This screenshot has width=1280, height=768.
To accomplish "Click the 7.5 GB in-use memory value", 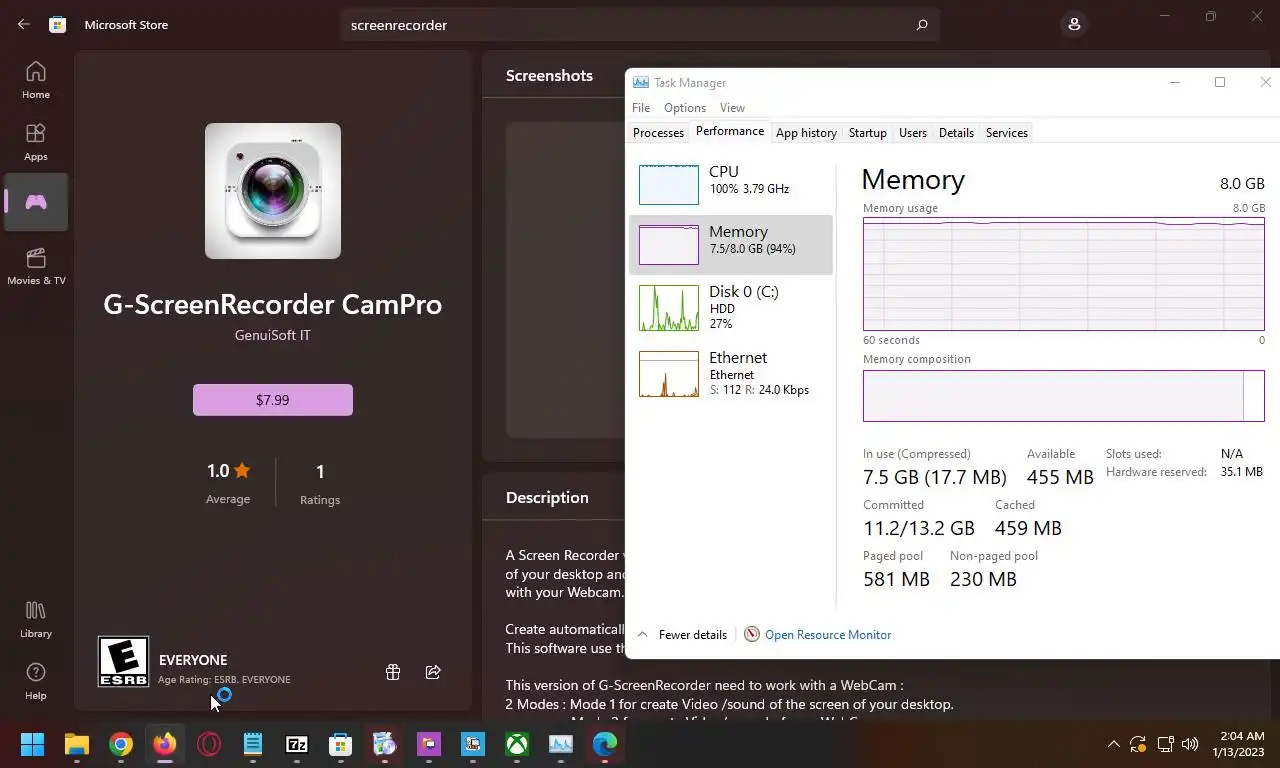I will pyautogui.click(x=935, y=477).
